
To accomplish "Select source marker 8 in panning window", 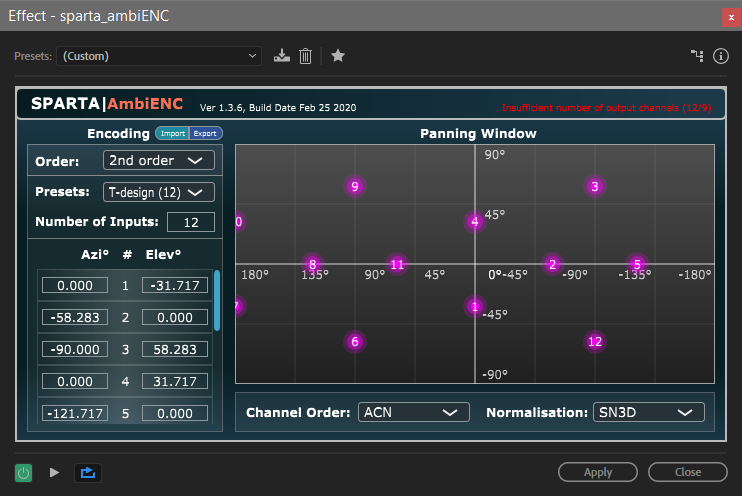I will point(312,264).
